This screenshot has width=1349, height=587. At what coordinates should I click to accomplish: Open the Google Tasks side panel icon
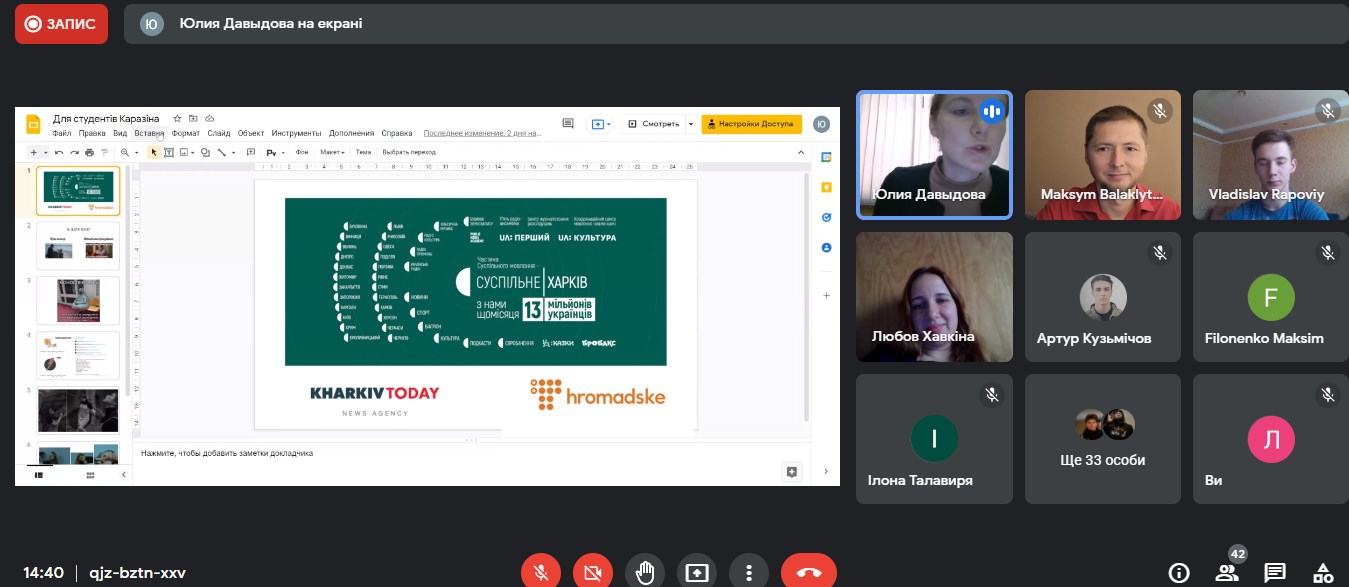pyautogui.click(x=826, y=216)
